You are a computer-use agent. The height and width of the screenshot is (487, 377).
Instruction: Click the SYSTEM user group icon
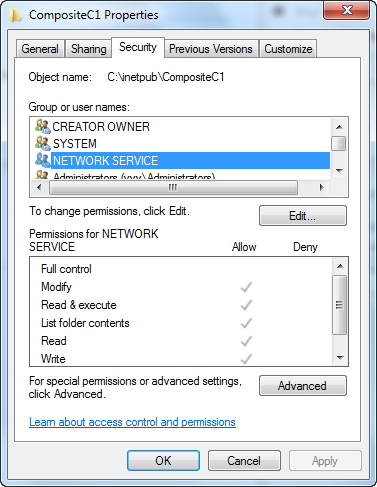tap(43, 143)
